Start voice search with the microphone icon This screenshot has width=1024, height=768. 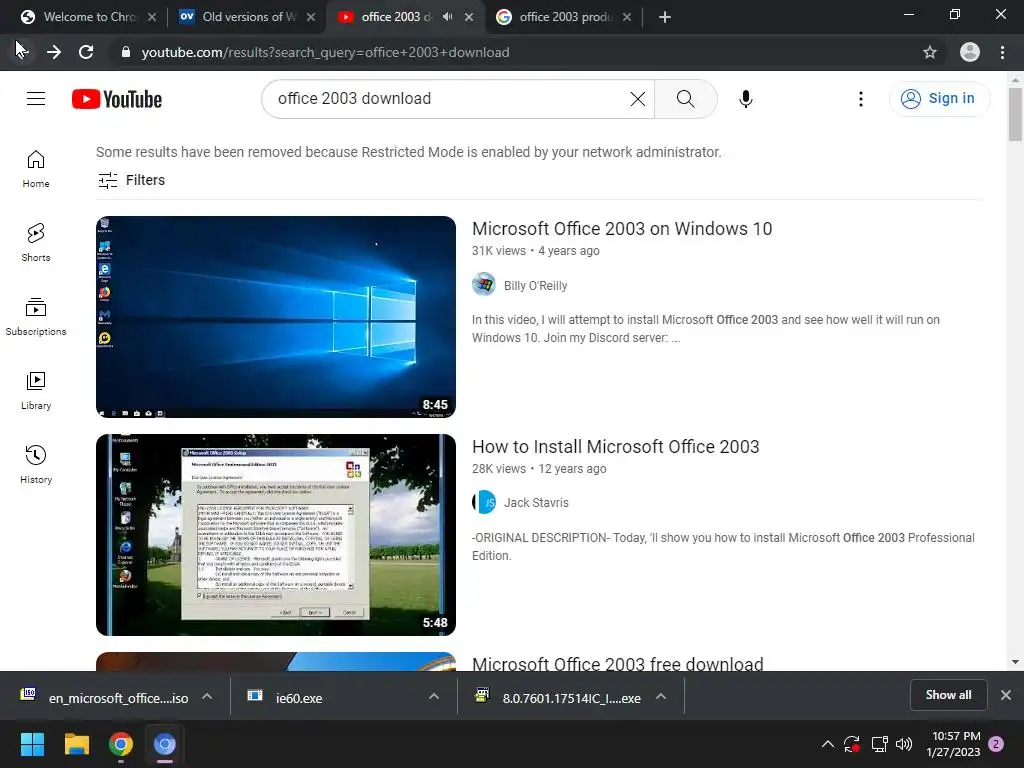coord(746,99)
